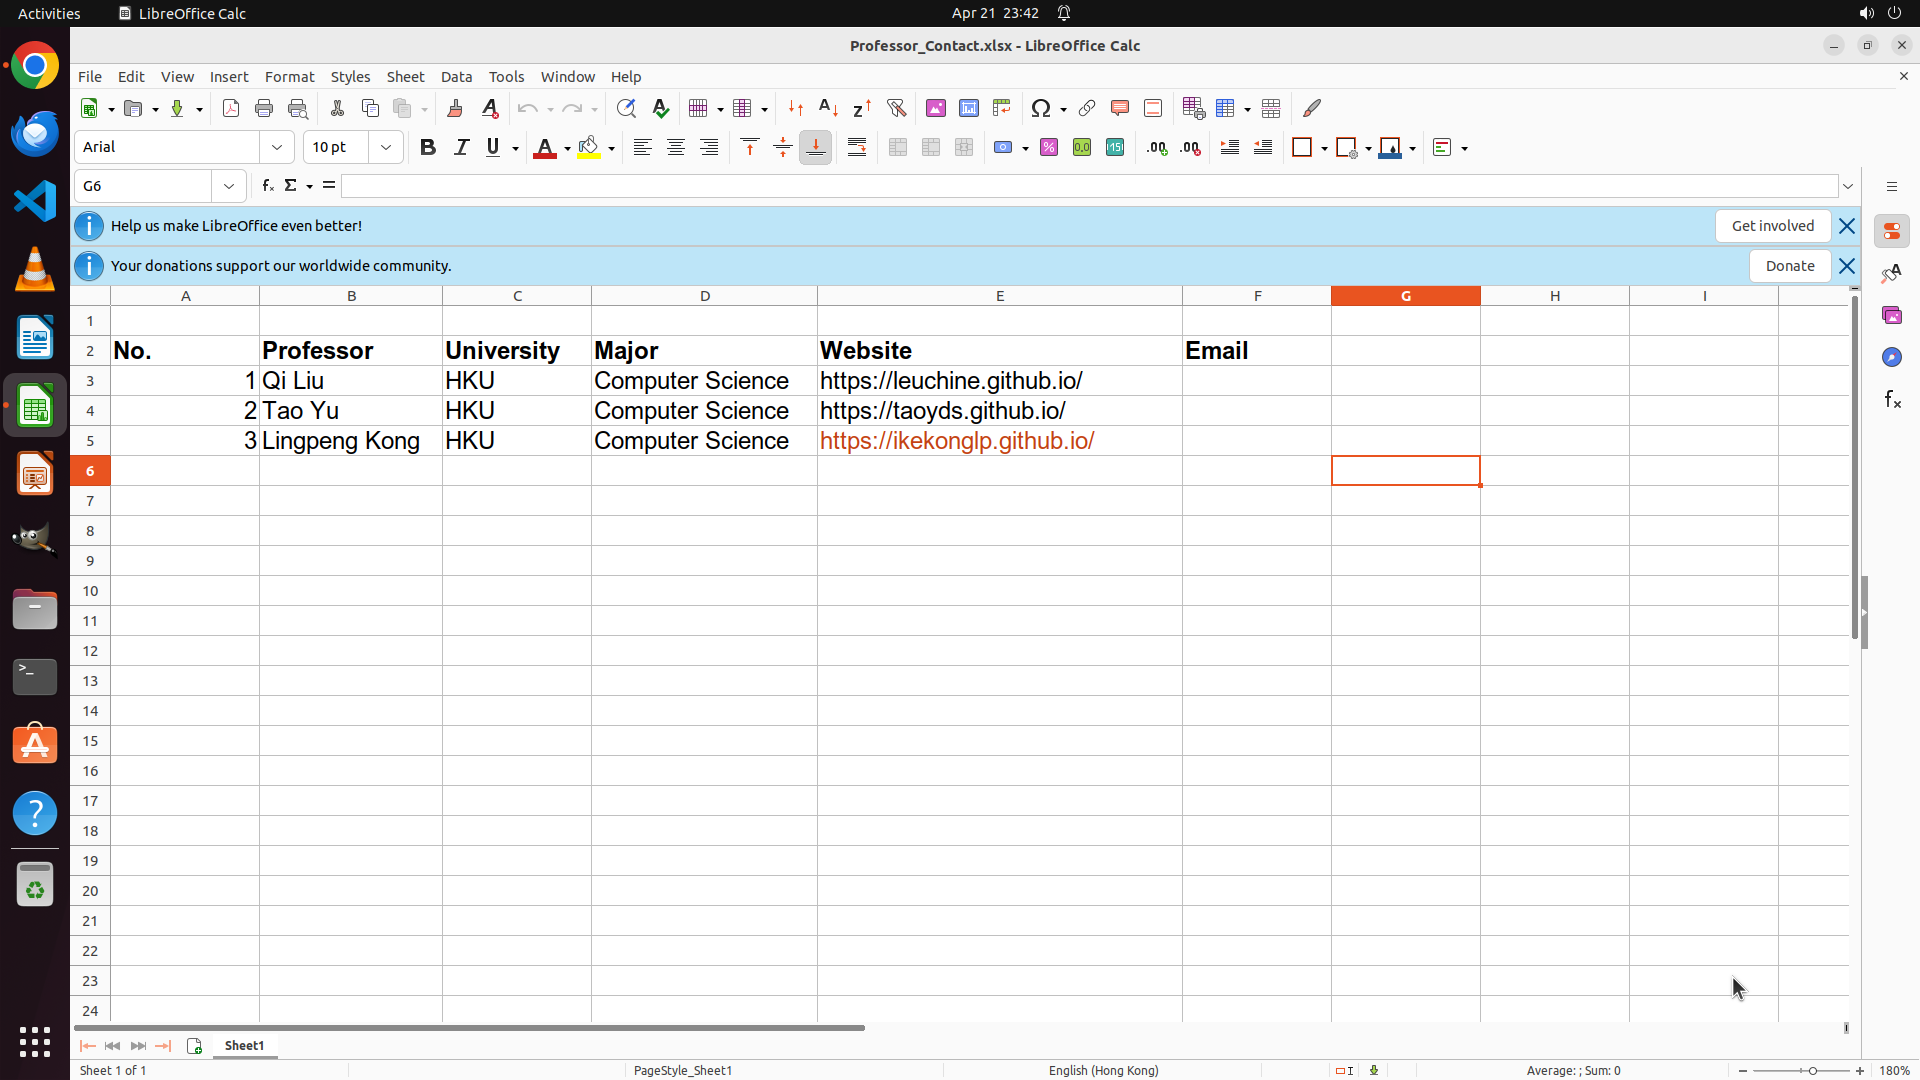Click the Insert Hyperlink icon

coord(1087,109)
